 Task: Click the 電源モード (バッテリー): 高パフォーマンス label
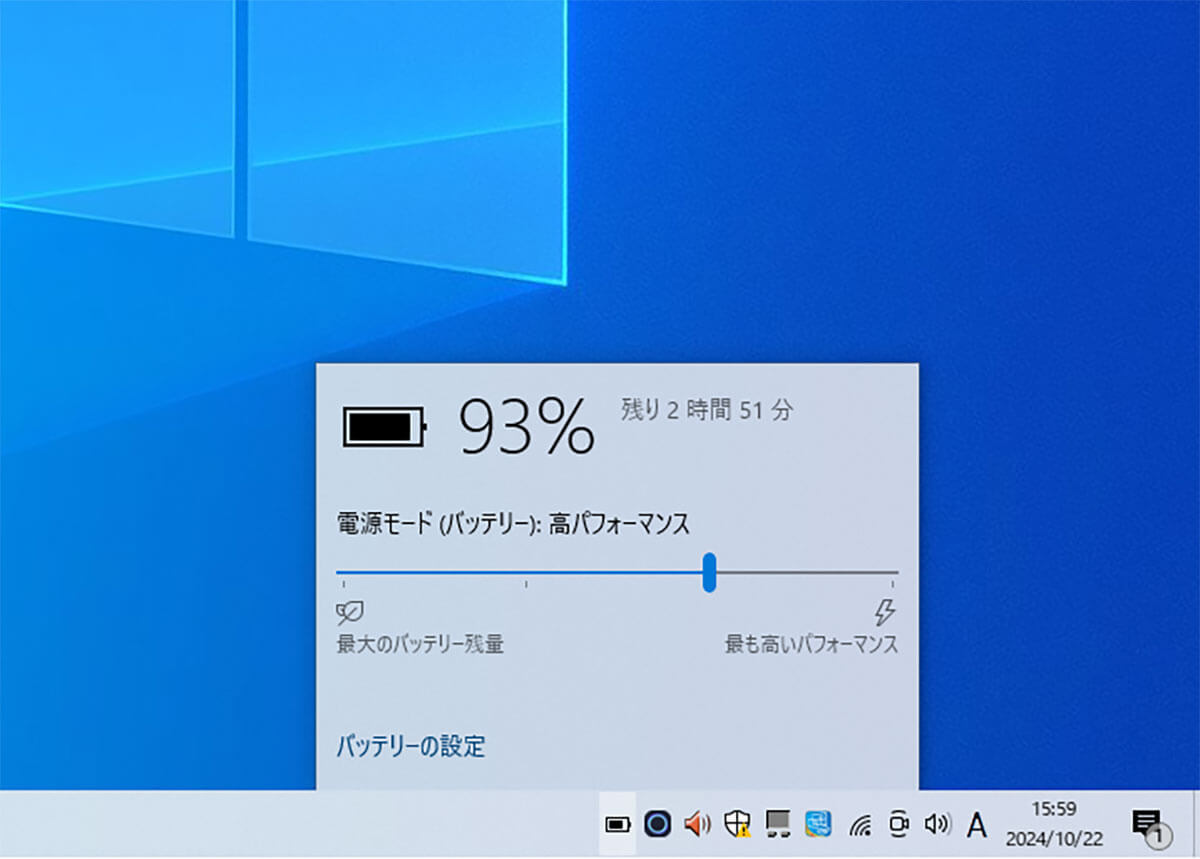tap(514, 524)
